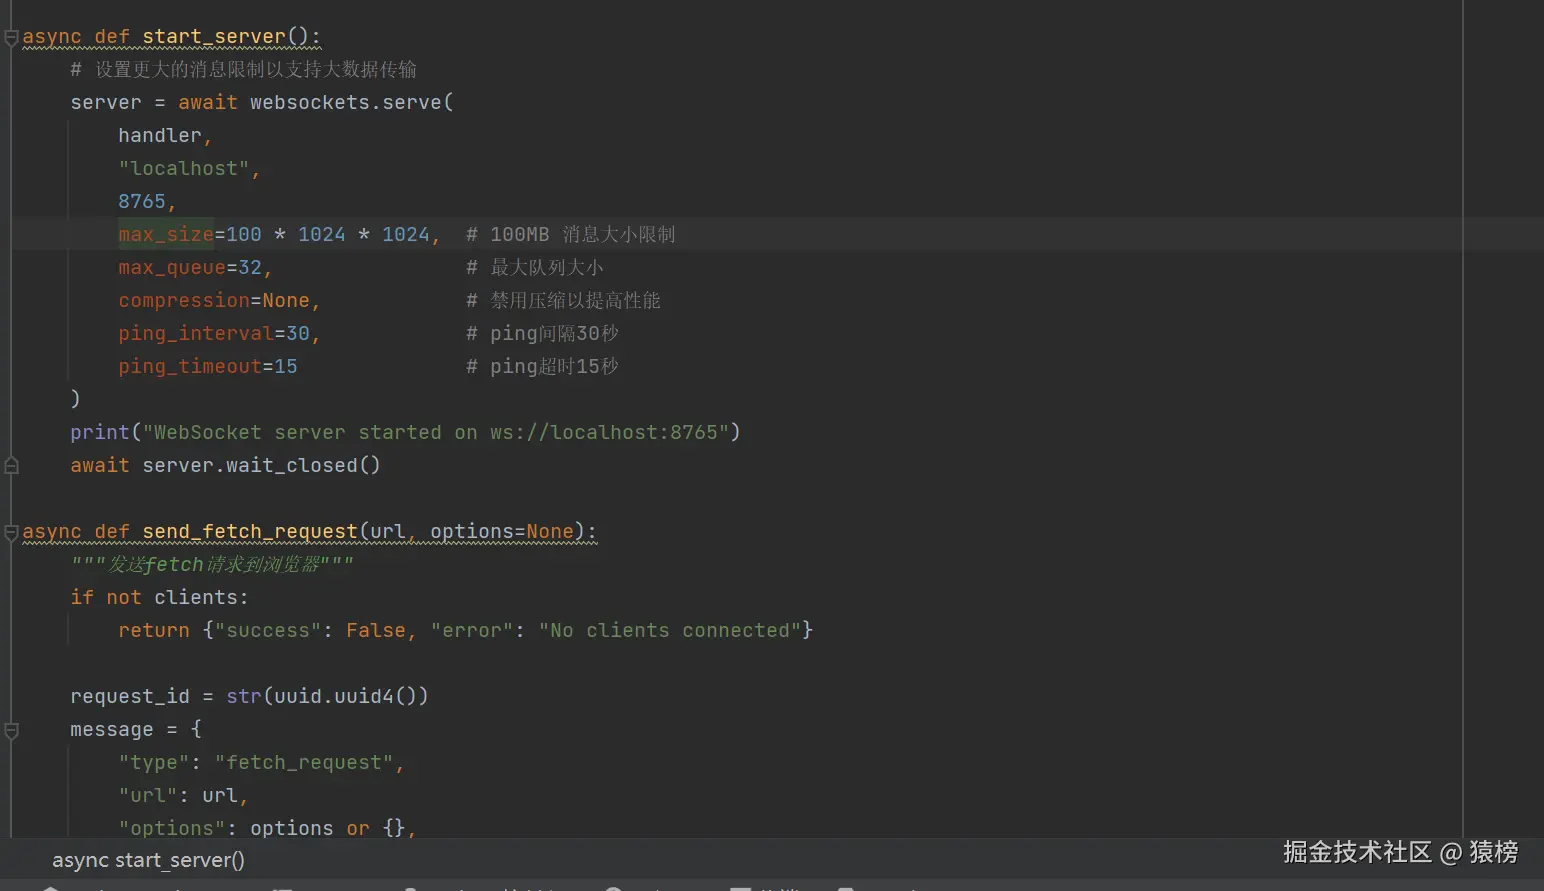Click the "url" dictionary key
This screenshot has width=1544, height=891.
click(148, 795)
